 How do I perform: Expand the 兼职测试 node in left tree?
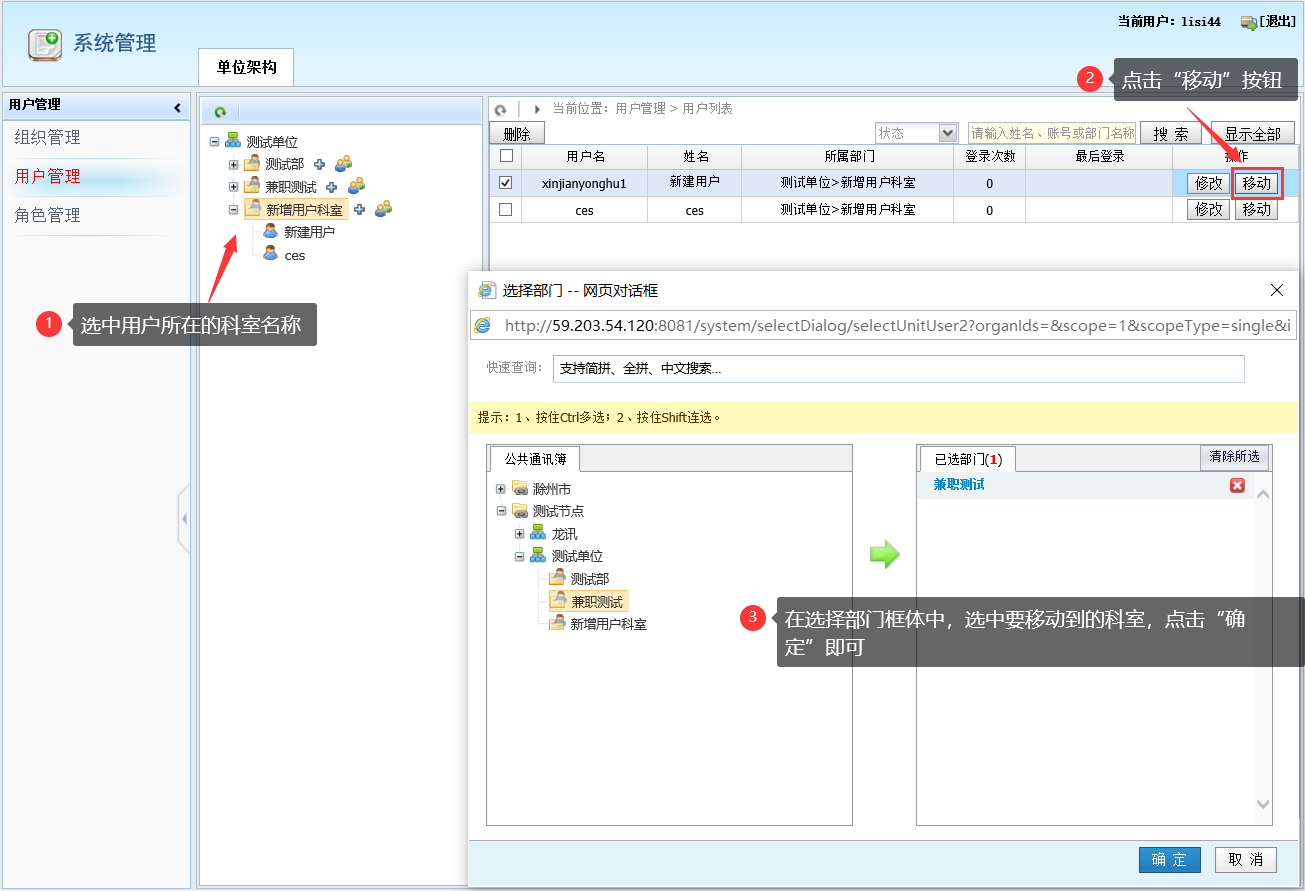coord(234,187)
